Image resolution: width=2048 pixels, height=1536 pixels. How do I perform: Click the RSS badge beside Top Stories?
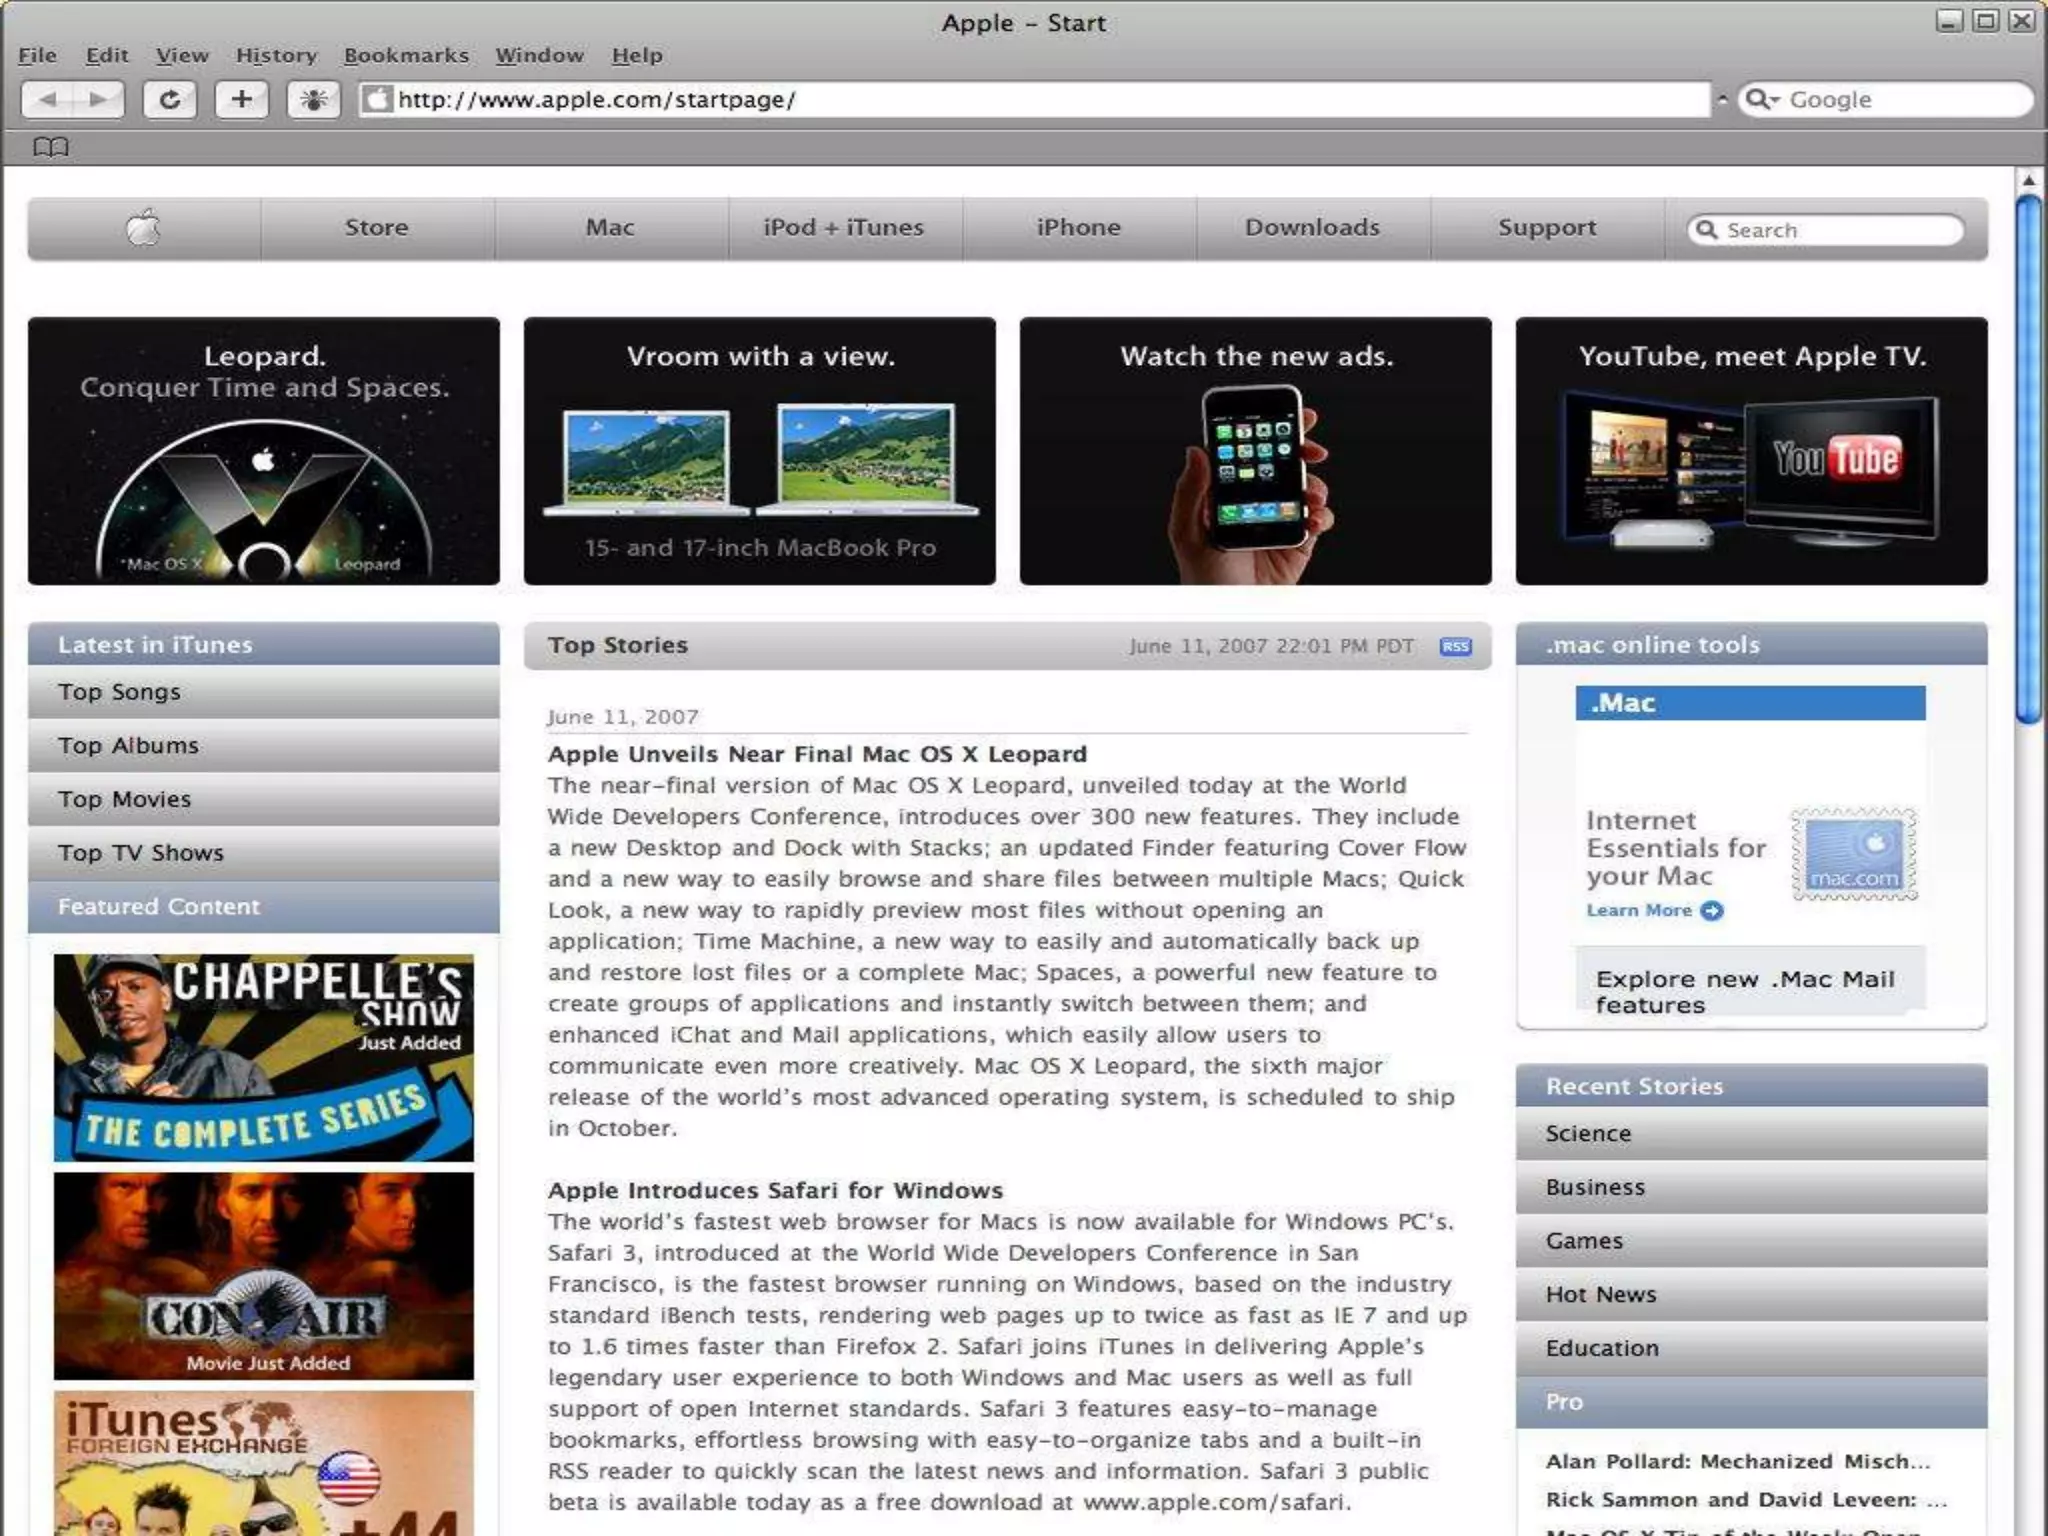(x=1455, y=646)
